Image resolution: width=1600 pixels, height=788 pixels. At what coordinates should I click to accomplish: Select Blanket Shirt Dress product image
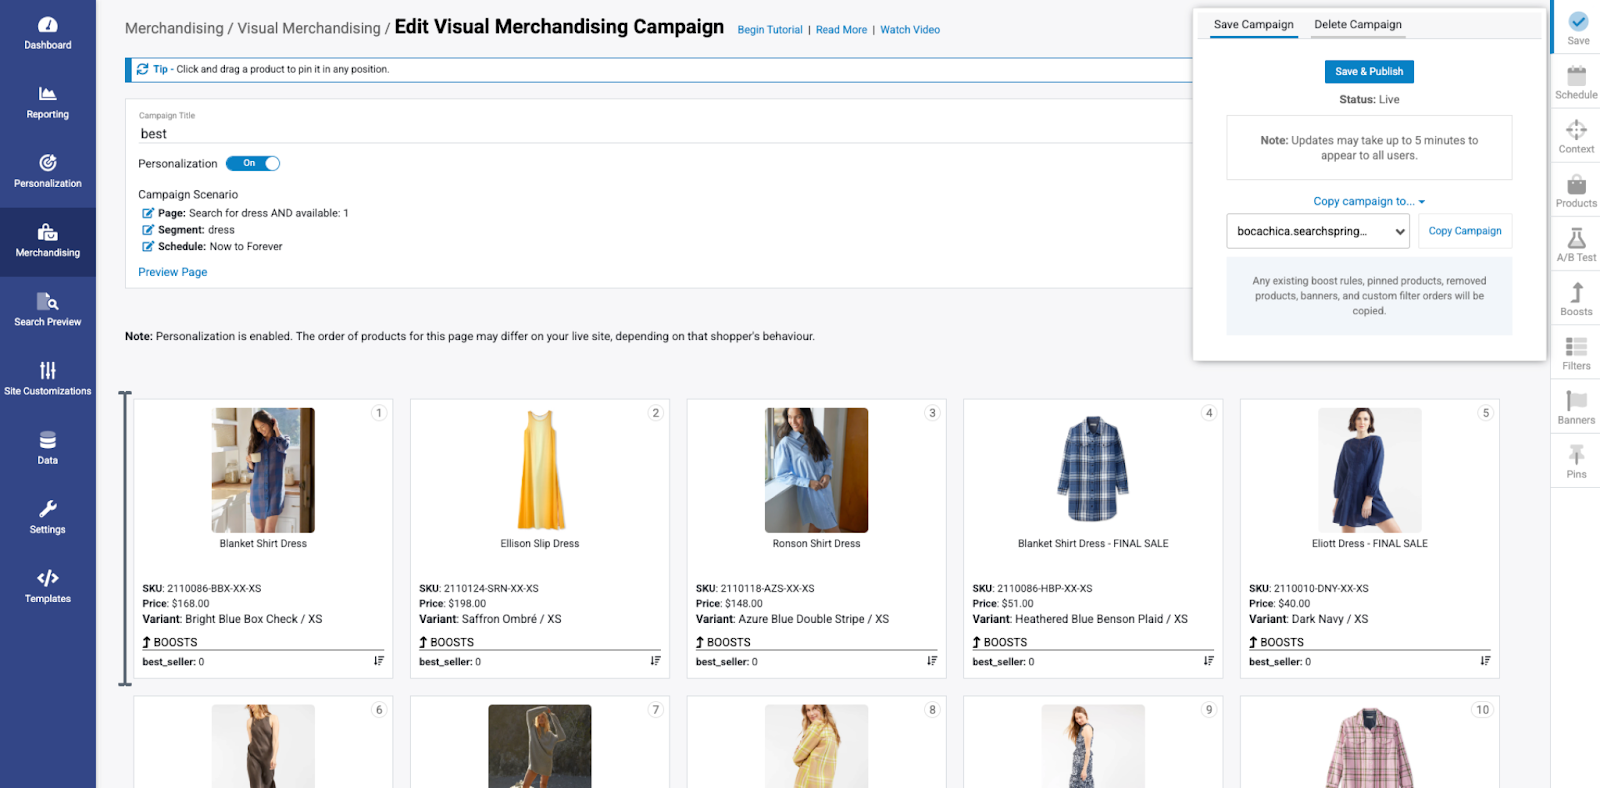pyautogui.click(x=263, y=470)
